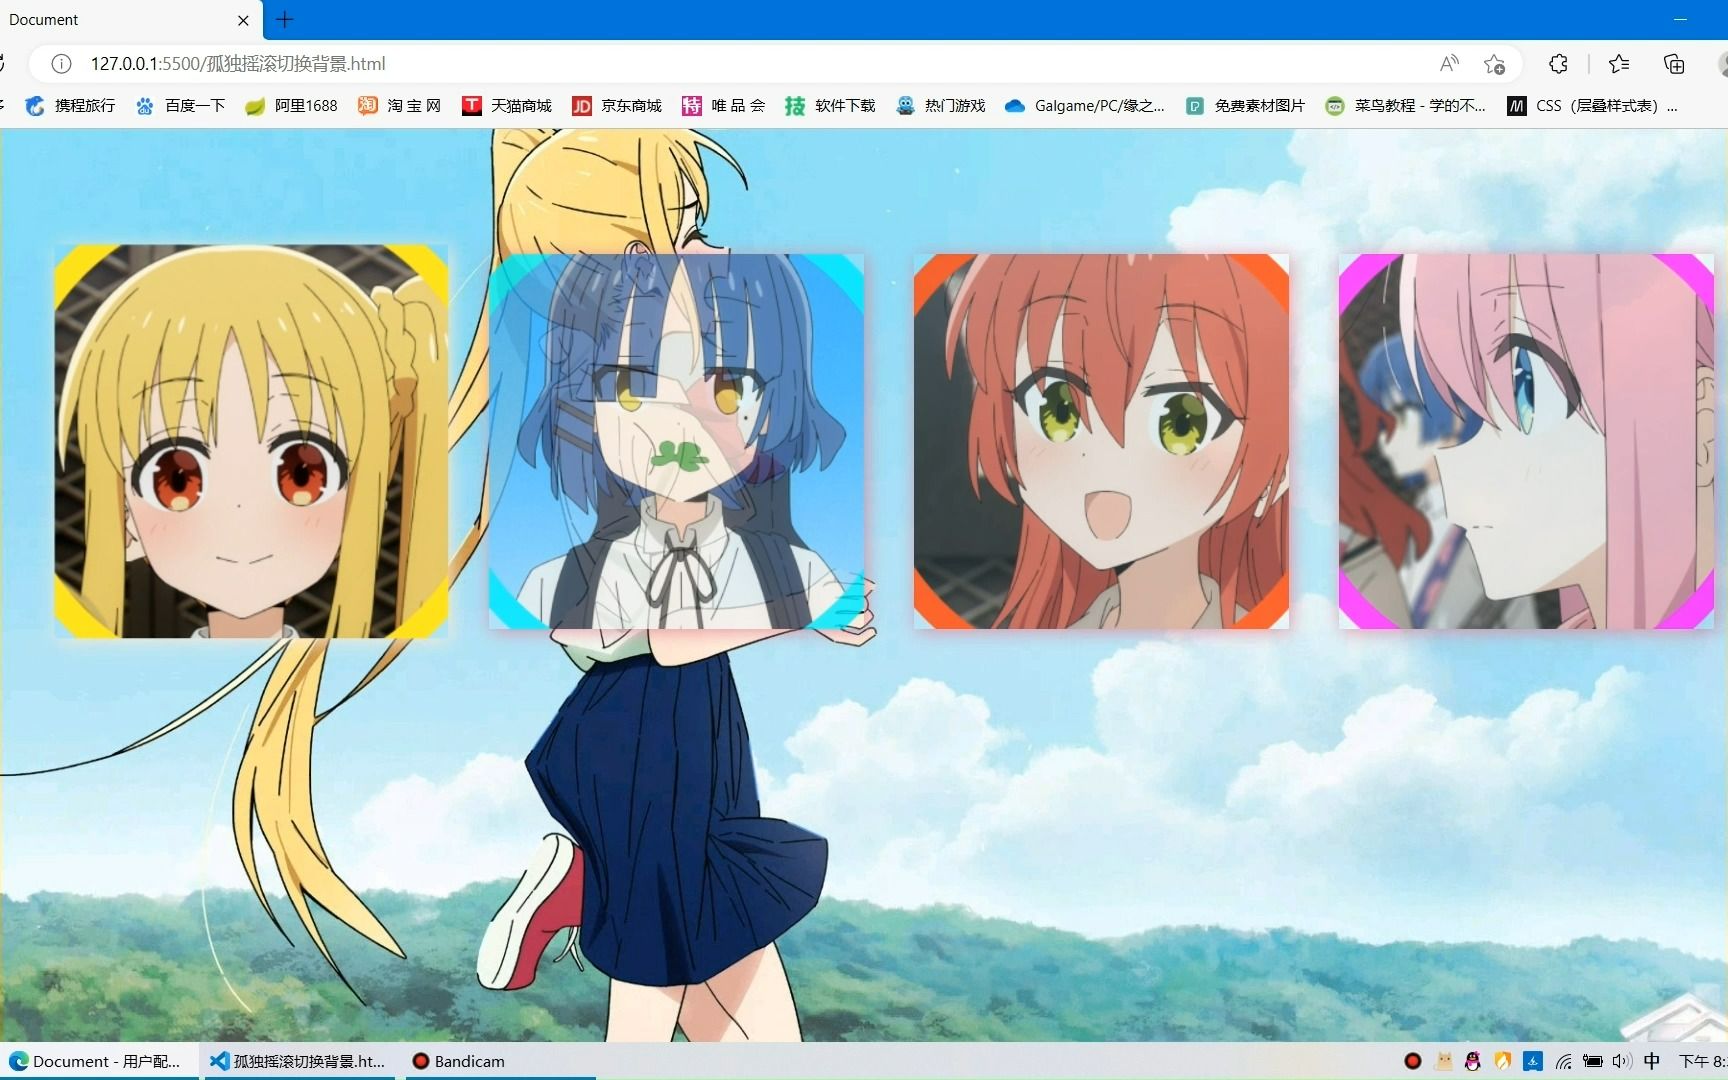The image size is (1728, 1080).
Task: Select the blonde-haired character thumbnail
Action: point(251,441)
